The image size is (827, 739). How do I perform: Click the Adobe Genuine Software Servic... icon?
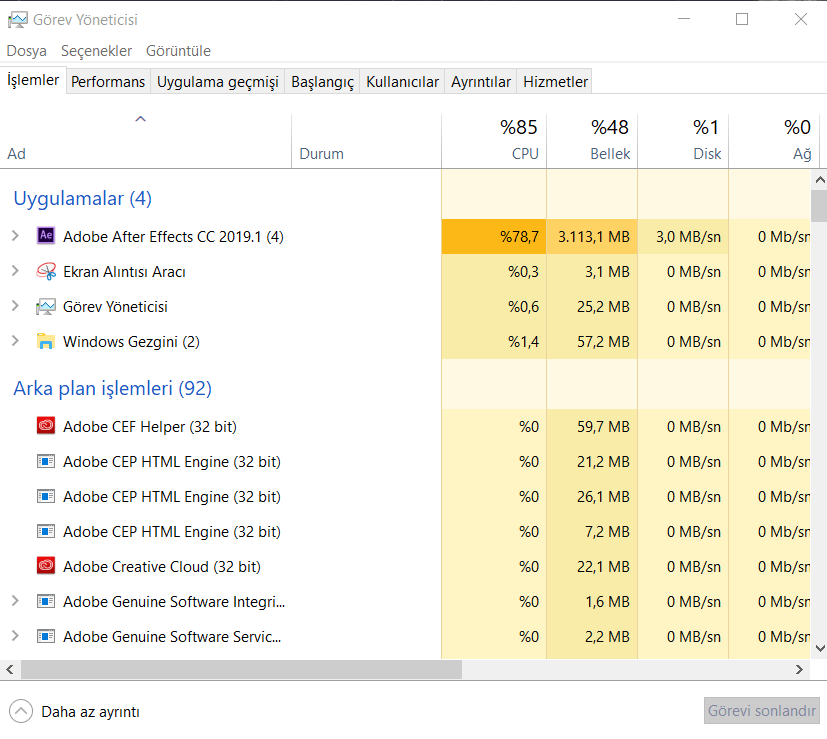click(46, 636)
